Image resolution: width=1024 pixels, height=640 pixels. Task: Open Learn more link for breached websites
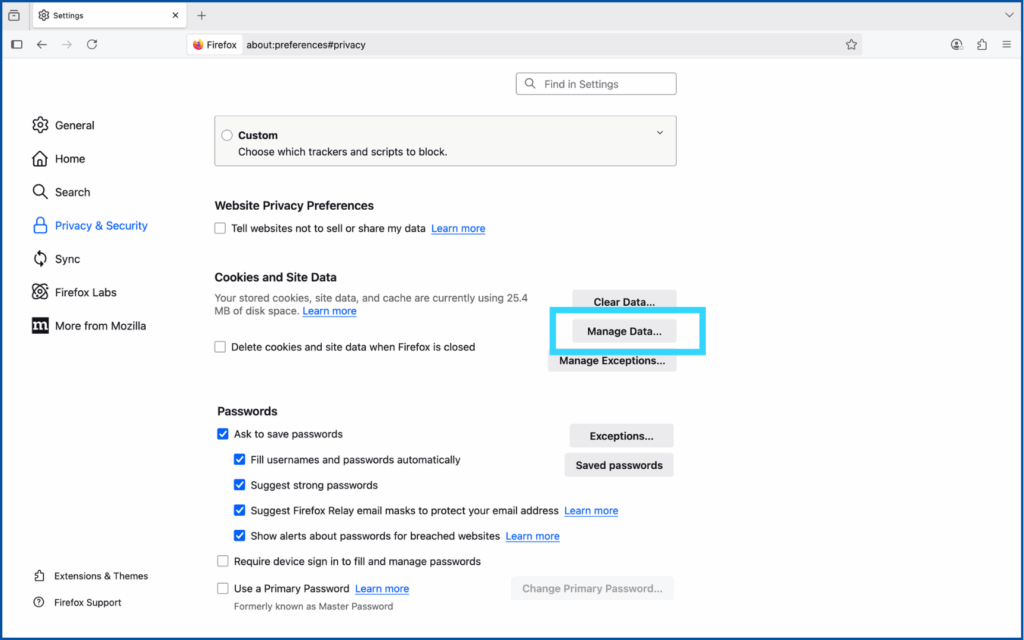click(532, 536)
